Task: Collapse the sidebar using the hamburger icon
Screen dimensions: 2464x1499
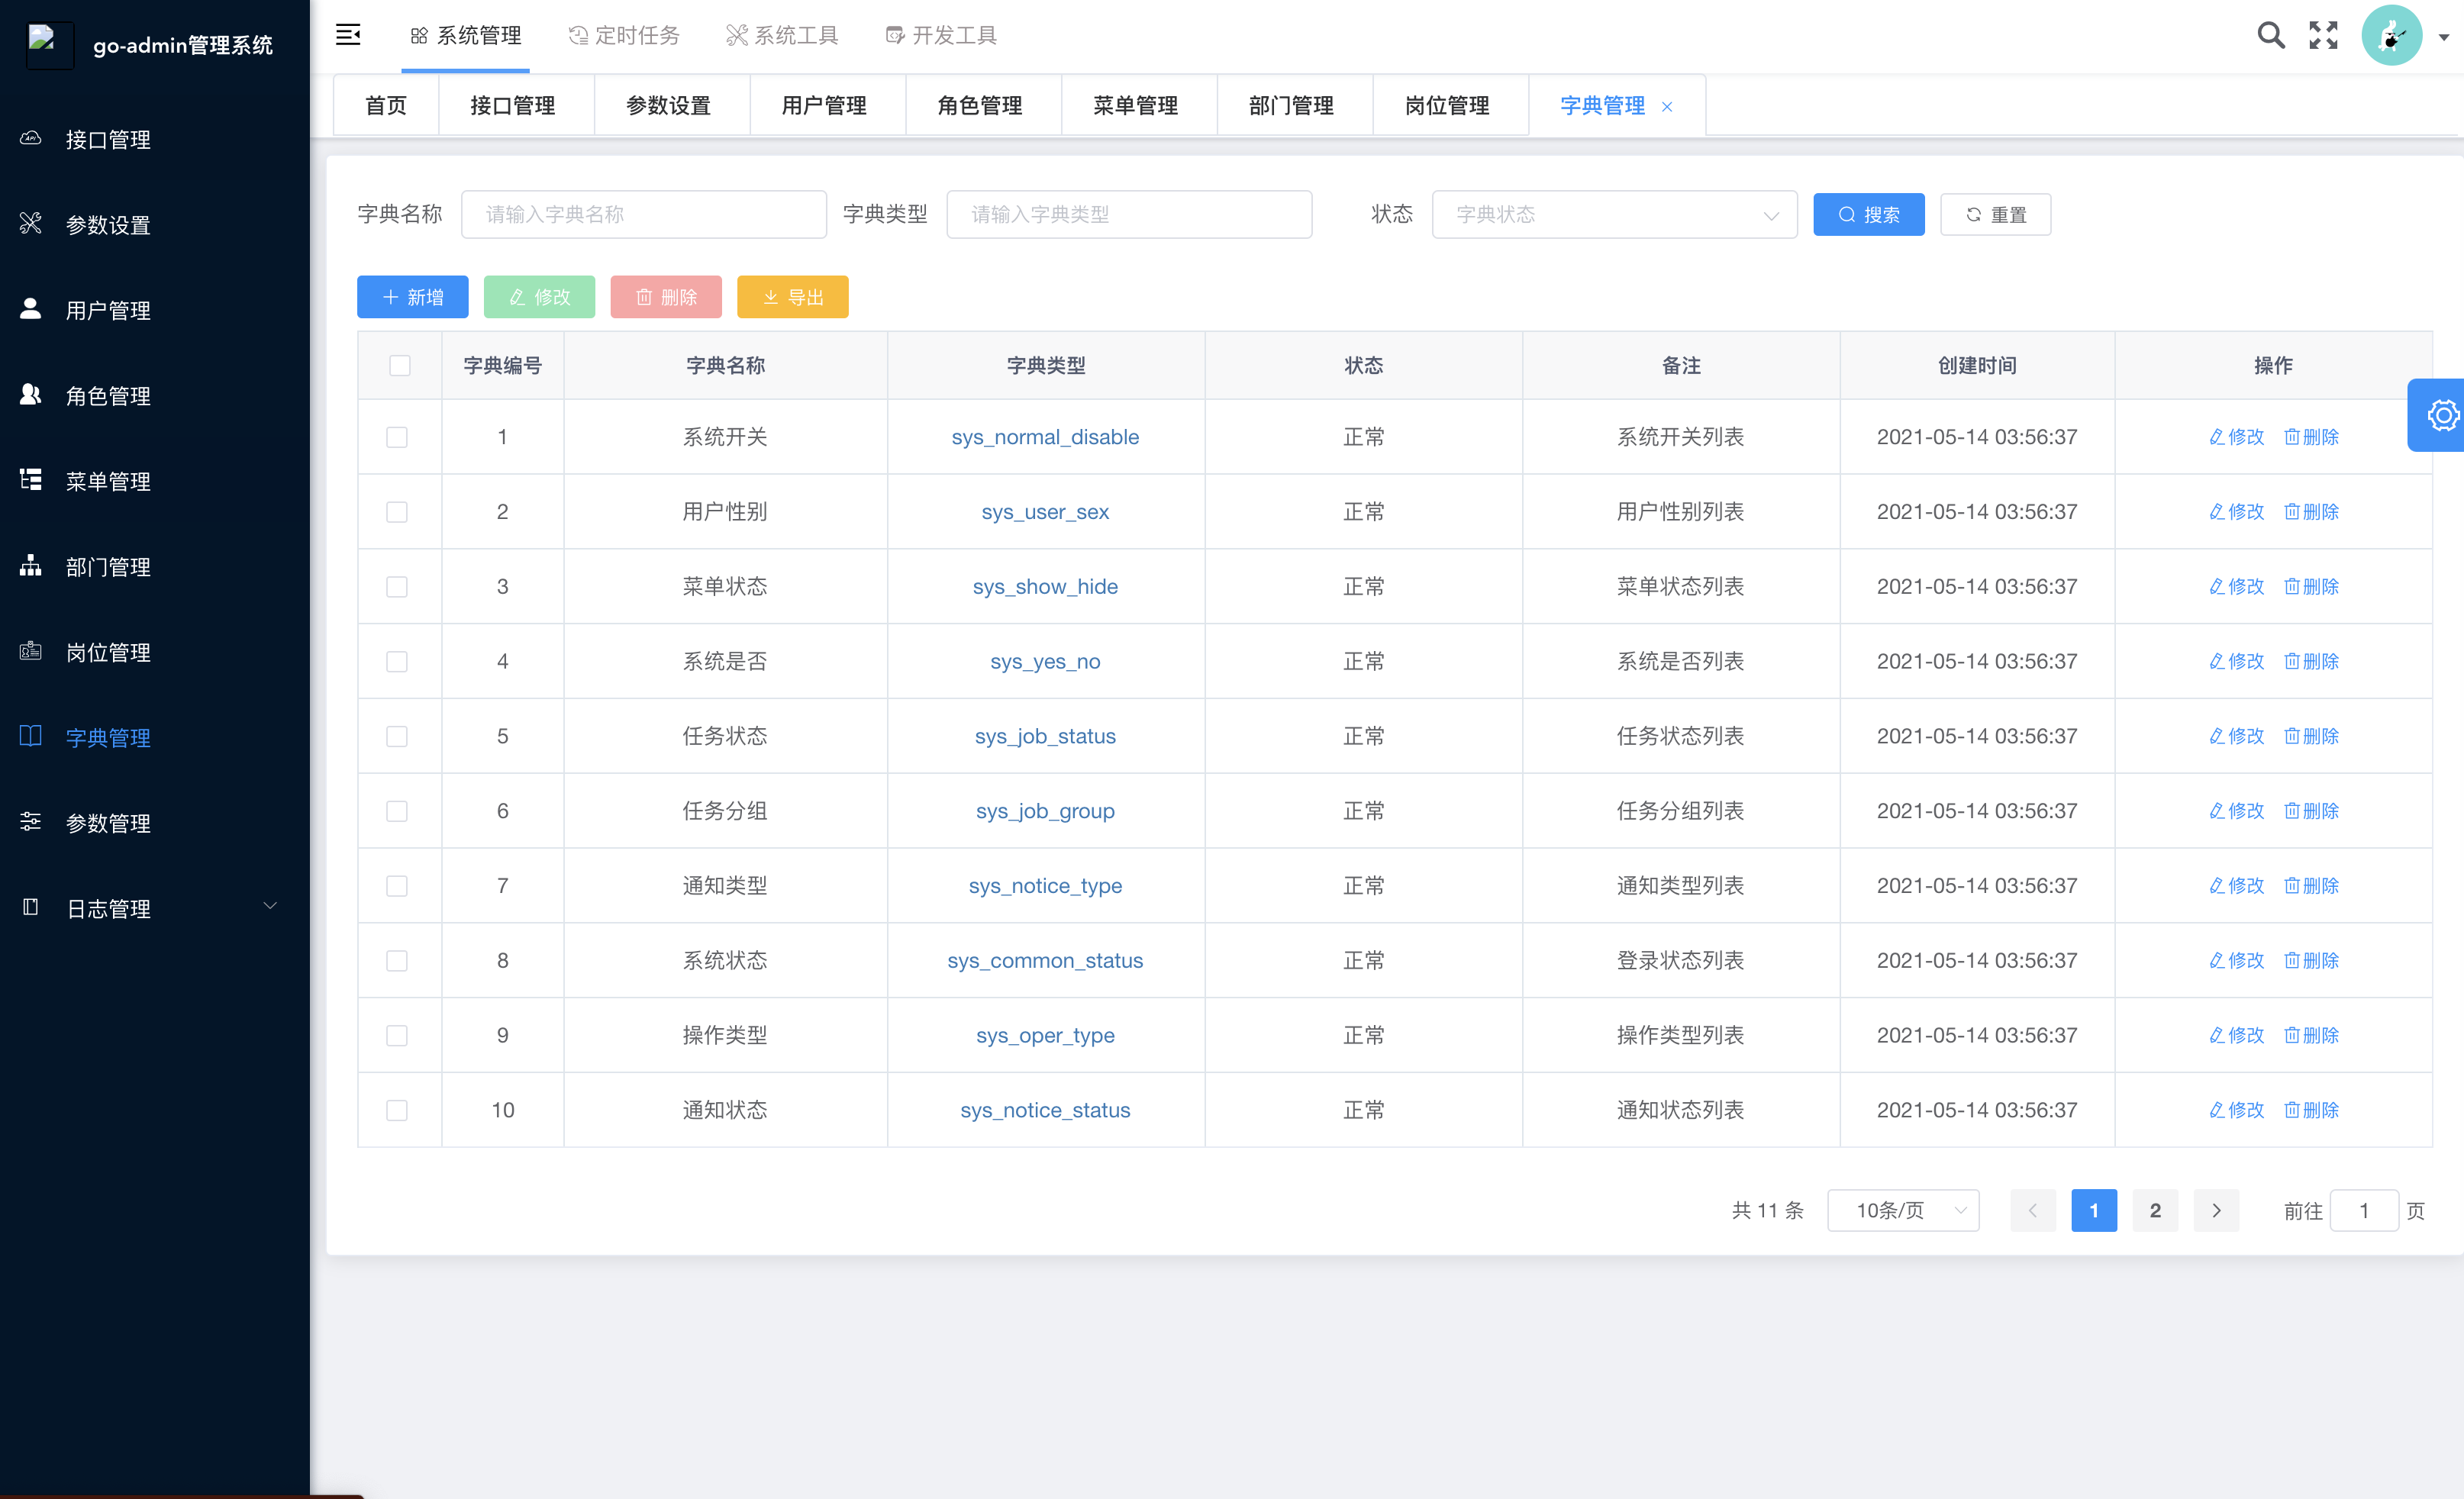Action: coord(348,34)
